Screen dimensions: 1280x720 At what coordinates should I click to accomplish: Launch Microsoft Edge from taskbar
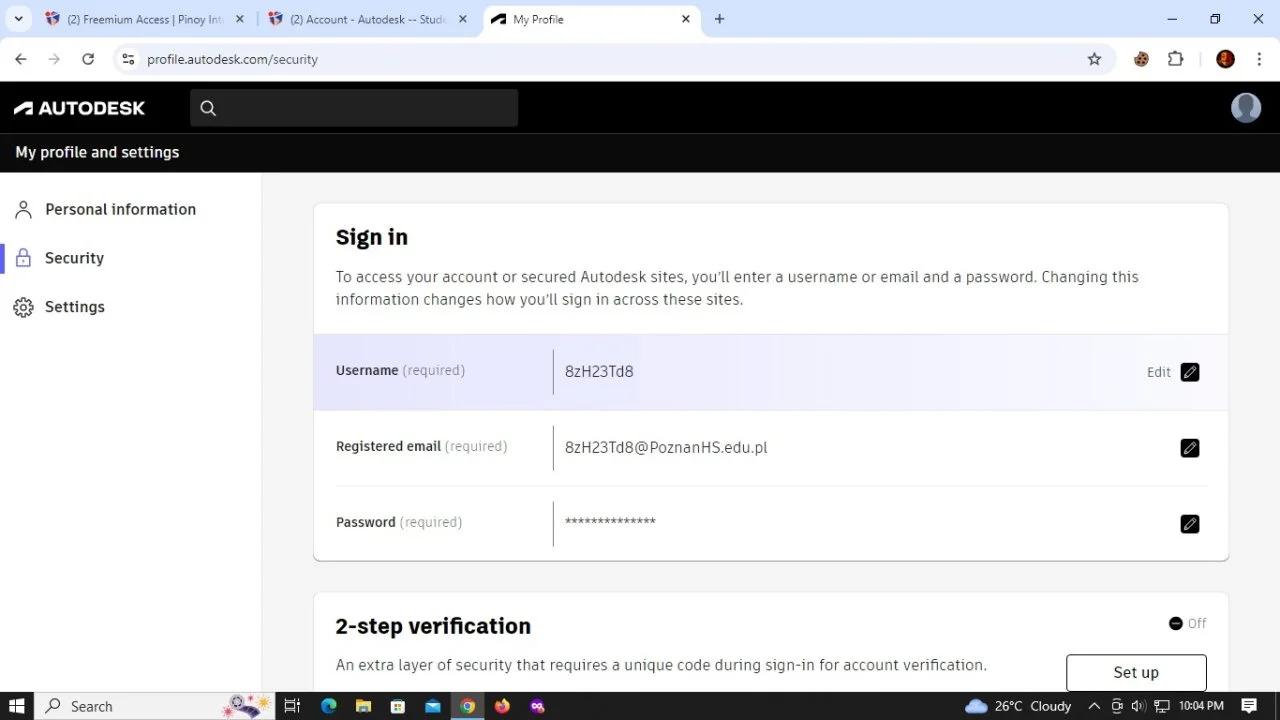[x=328, y=706]
